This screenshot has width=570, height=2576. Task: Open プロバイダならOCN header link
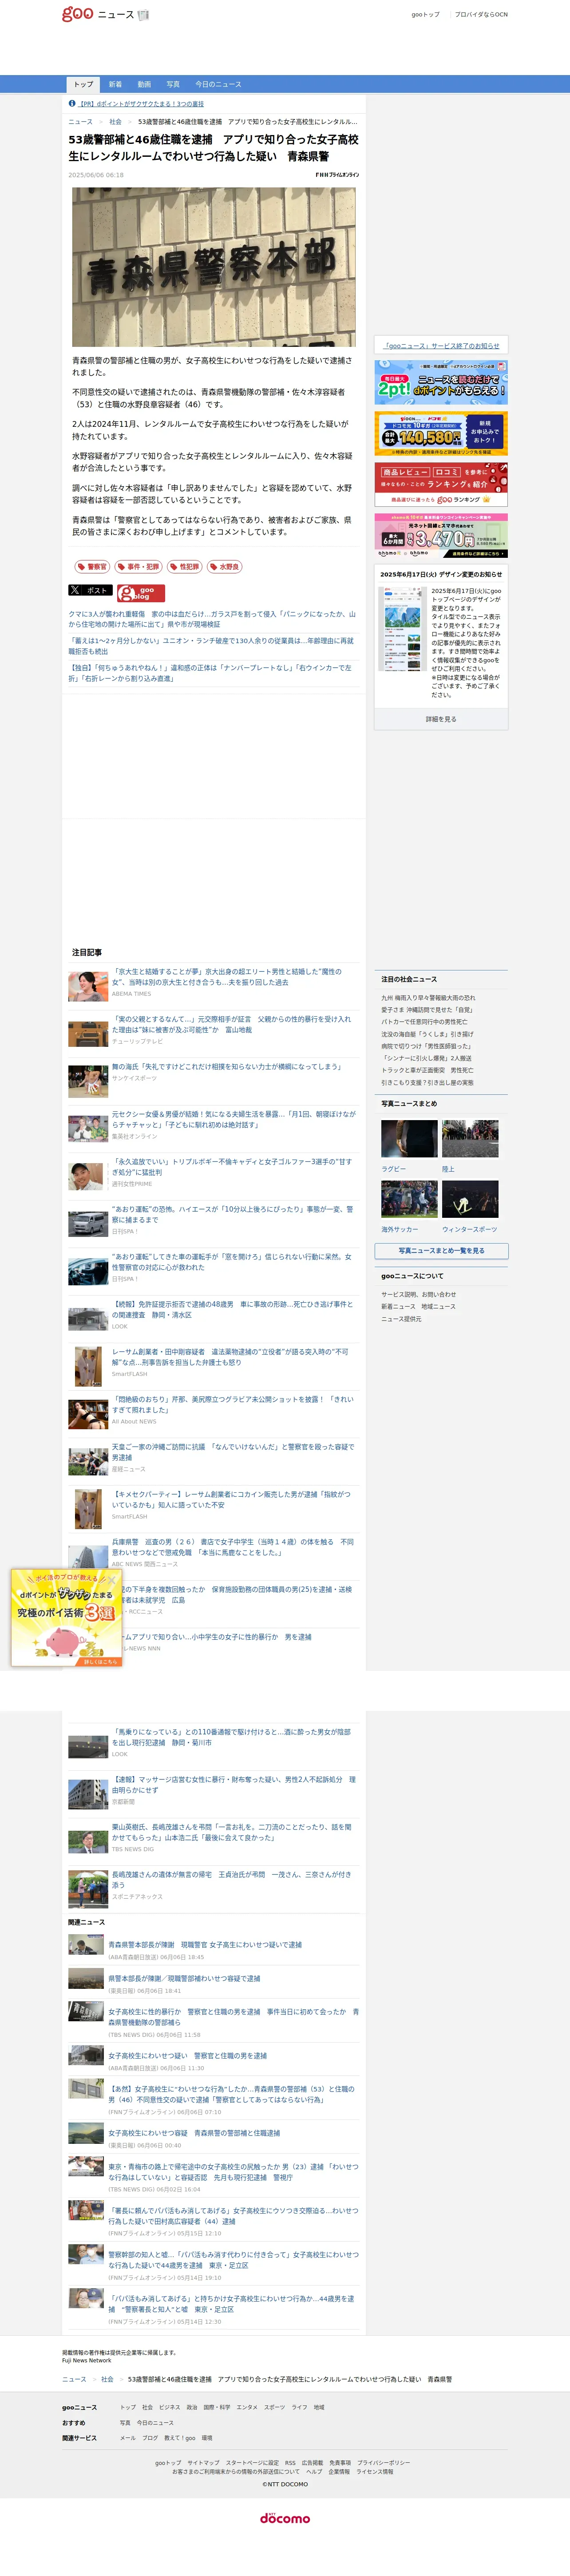(481, 15)
